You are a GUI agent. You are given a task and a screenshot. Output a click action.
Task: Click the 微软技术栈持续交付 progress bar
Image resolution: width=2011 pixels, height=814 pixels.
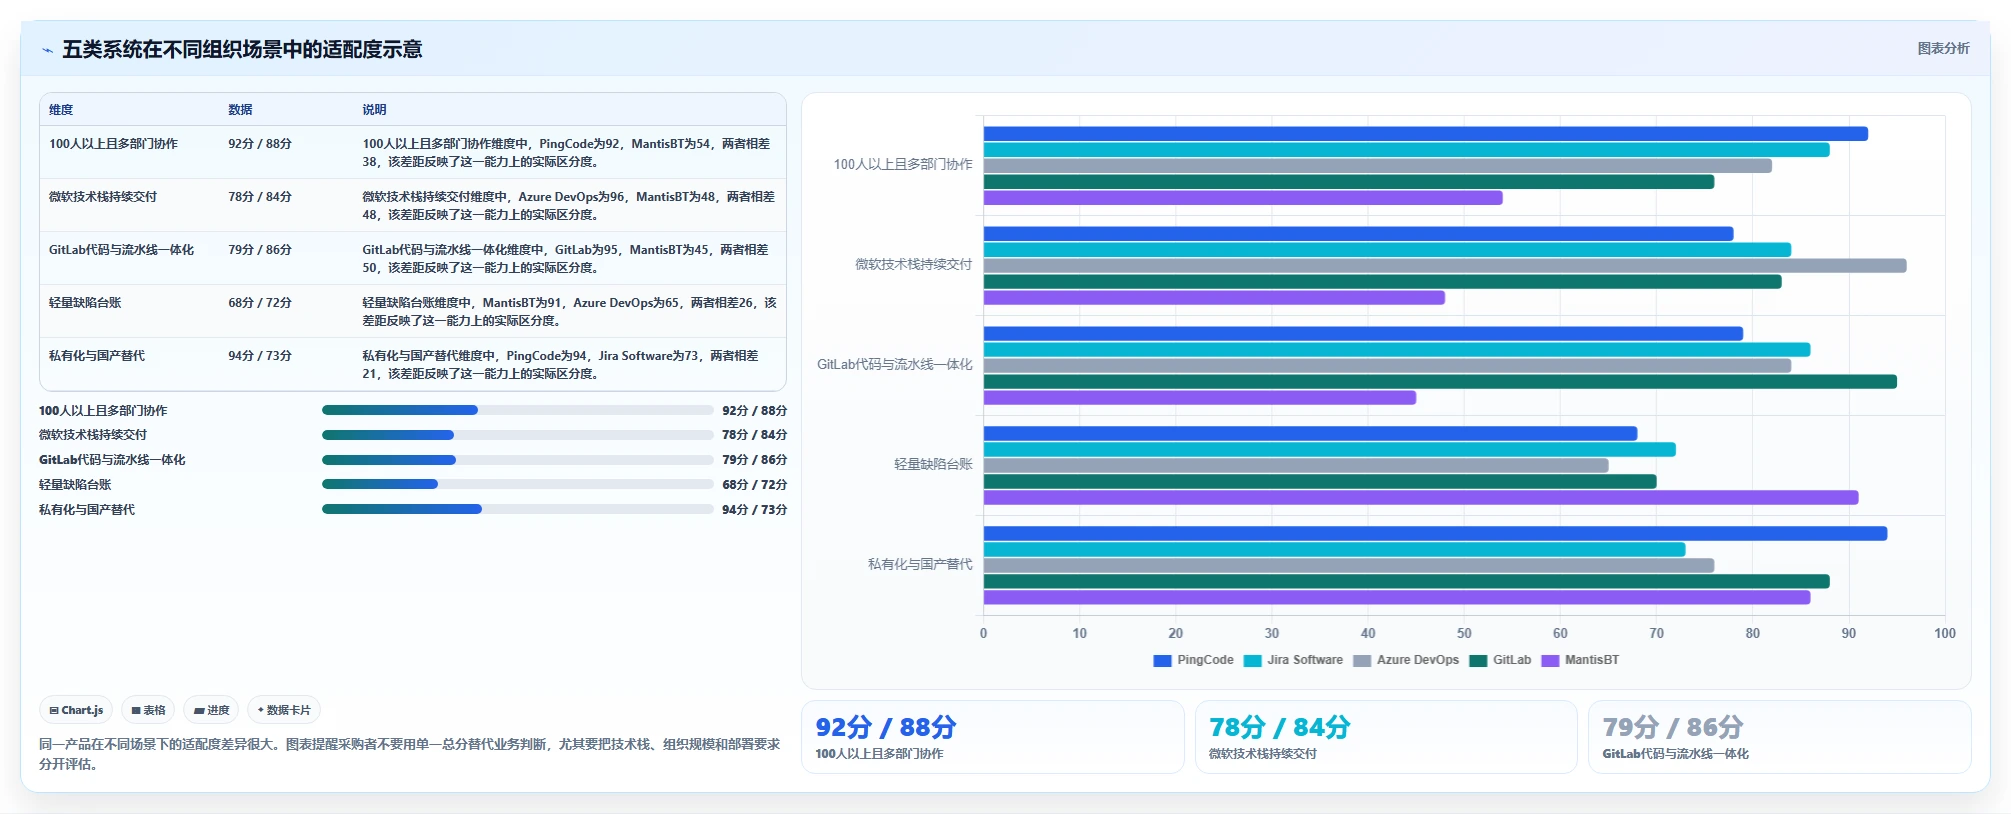point(517,435)
